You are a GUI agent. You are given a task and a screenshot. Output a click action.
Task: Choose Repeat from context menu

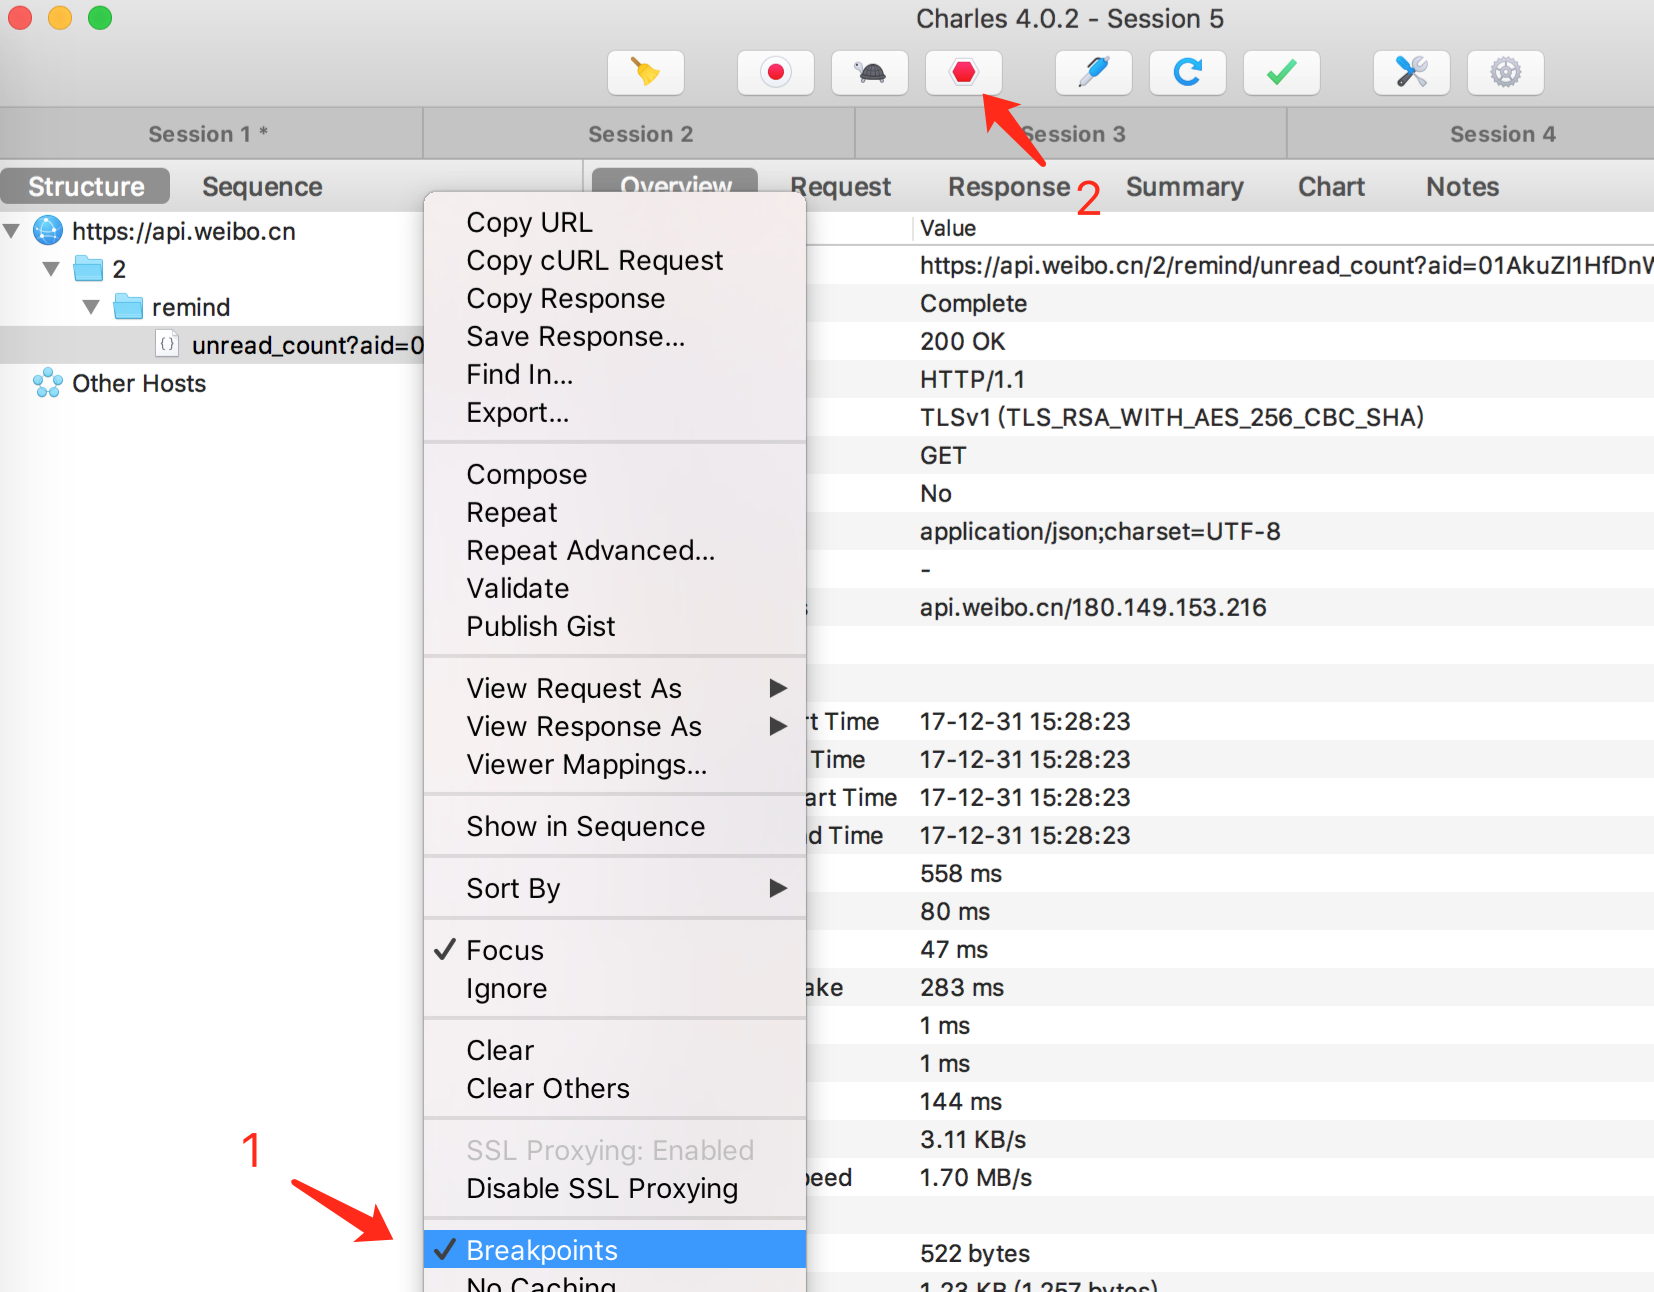point(615,512)
